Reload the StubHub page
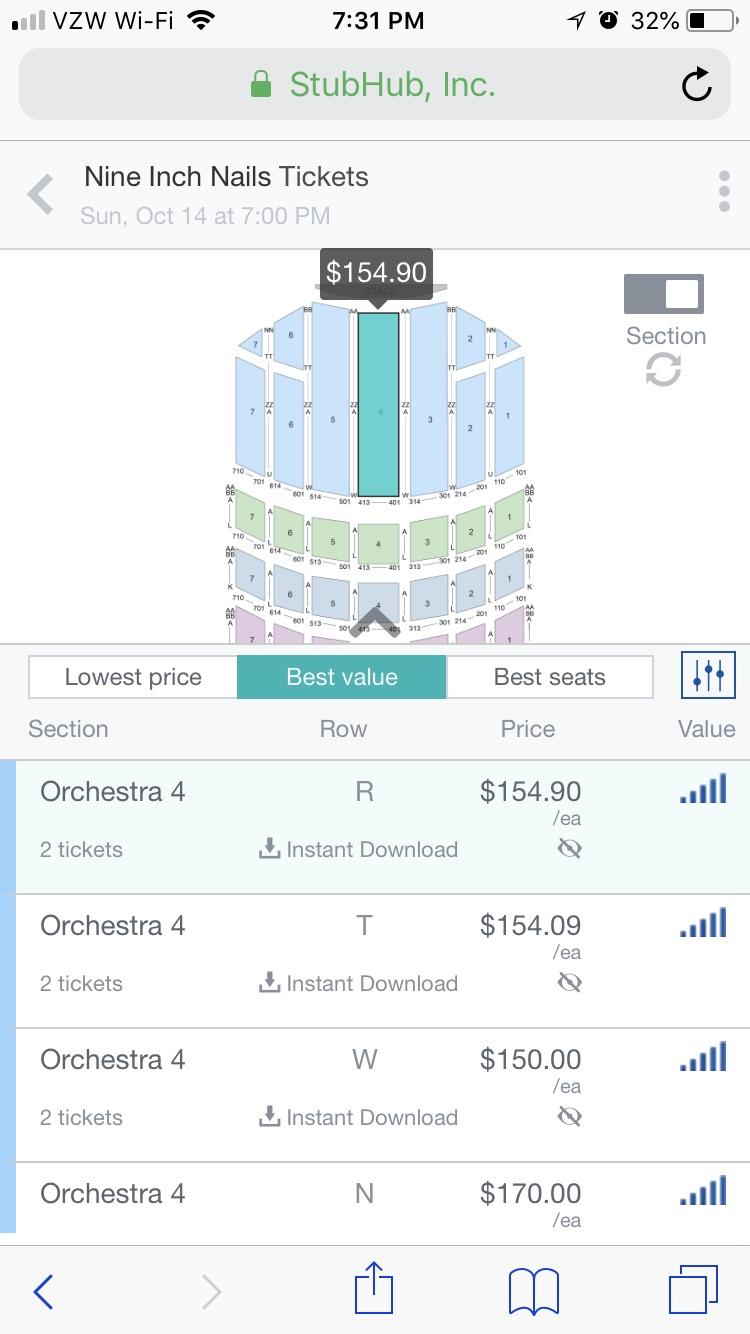 coord(697,85)
